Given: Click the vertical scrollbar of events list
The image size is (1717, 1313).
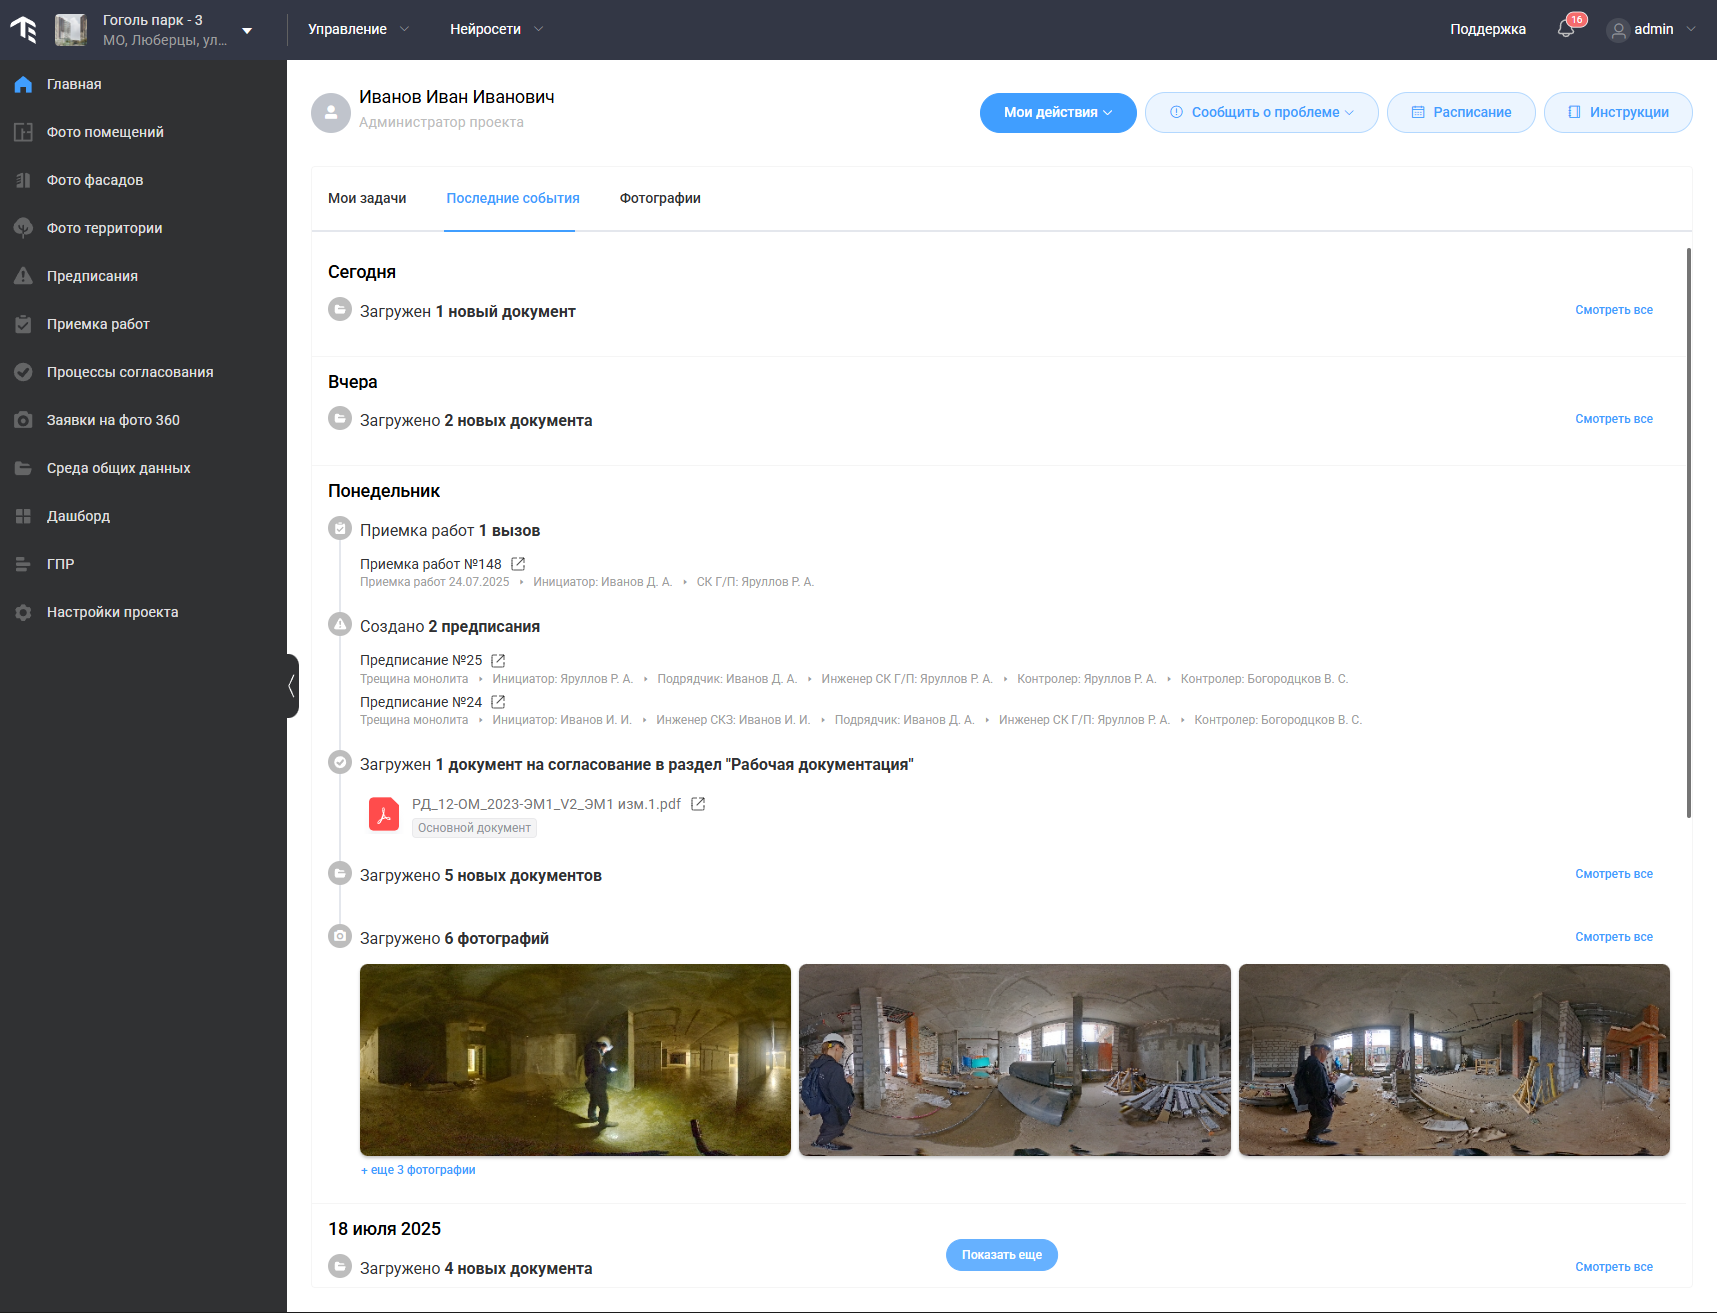Looking at the screenshot, I should coord(1689,532).
